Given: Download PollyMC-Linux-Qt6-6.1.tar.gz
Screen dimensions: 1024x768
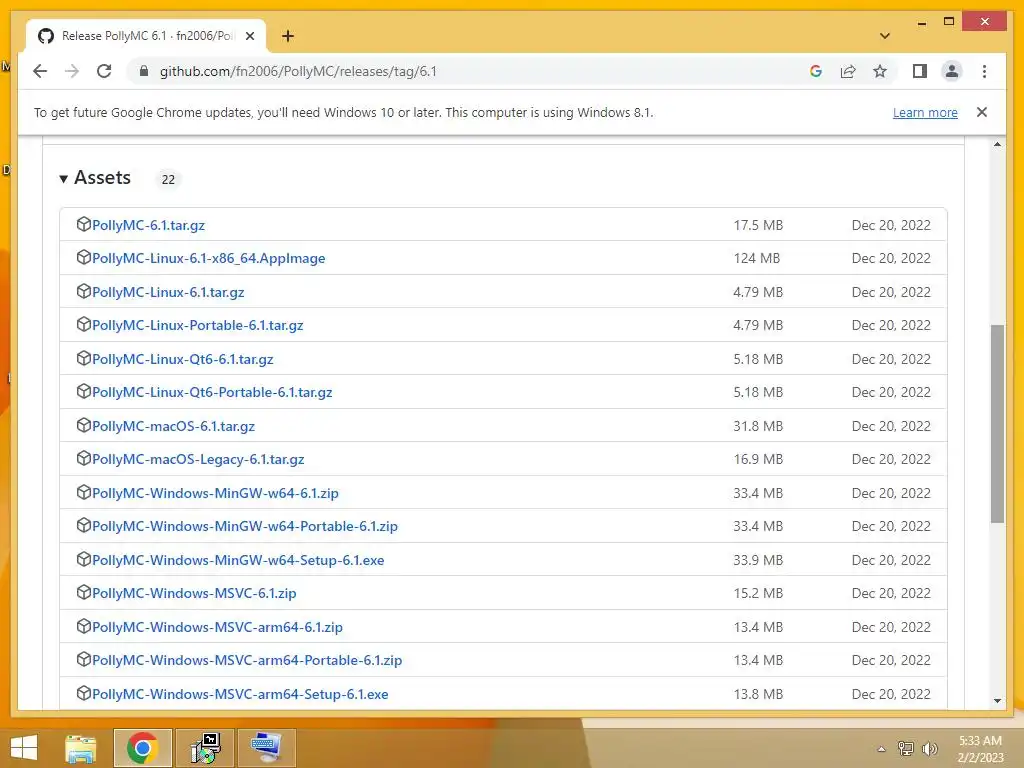Looking at the screenshot, I should pyautogui.click(x=182, y=359).
